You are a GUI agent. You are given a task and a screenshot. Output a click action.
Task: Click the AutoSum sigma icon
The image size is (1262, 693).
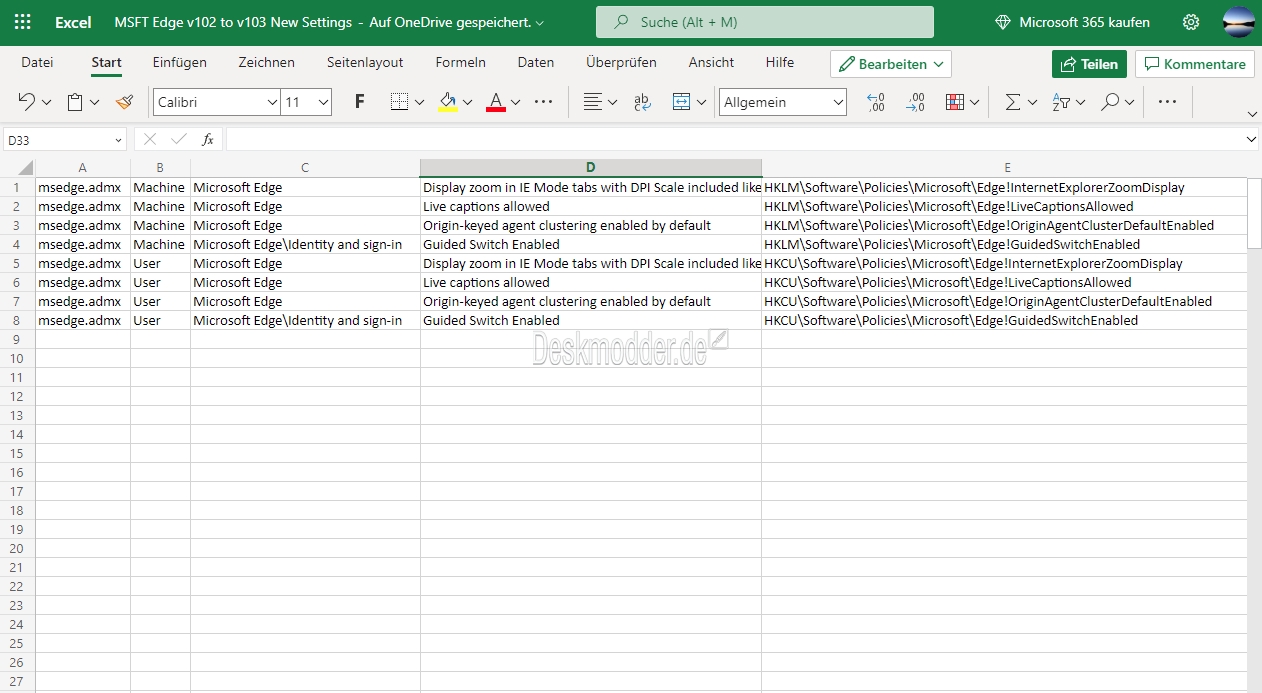(x=1012, y=102)
